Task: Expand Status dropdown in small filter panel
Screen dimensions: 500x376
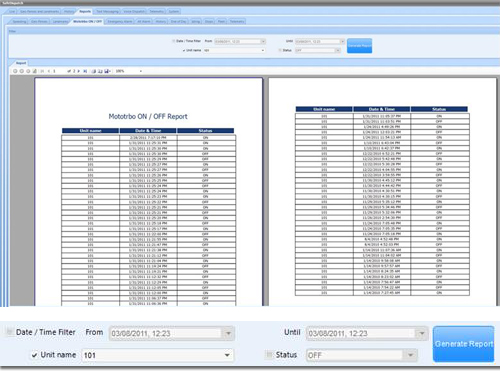Action: [338, 50]
